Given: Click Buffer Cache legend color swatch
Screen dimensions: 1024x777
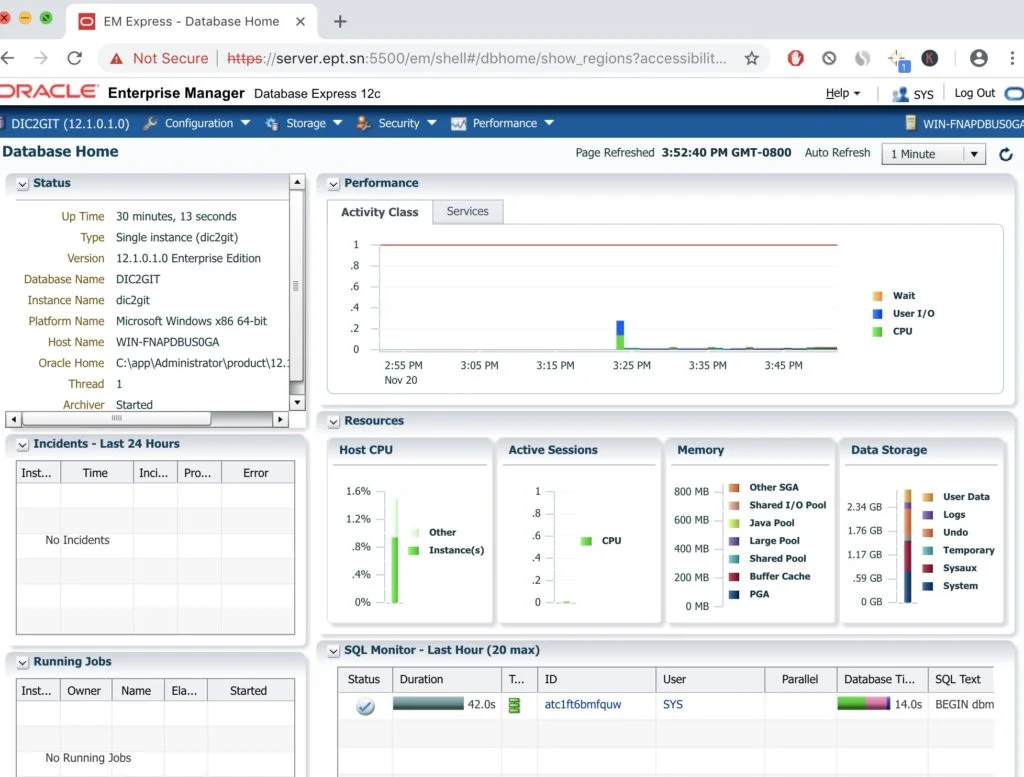Looking at the screenshot, I should tap(734, 577).
